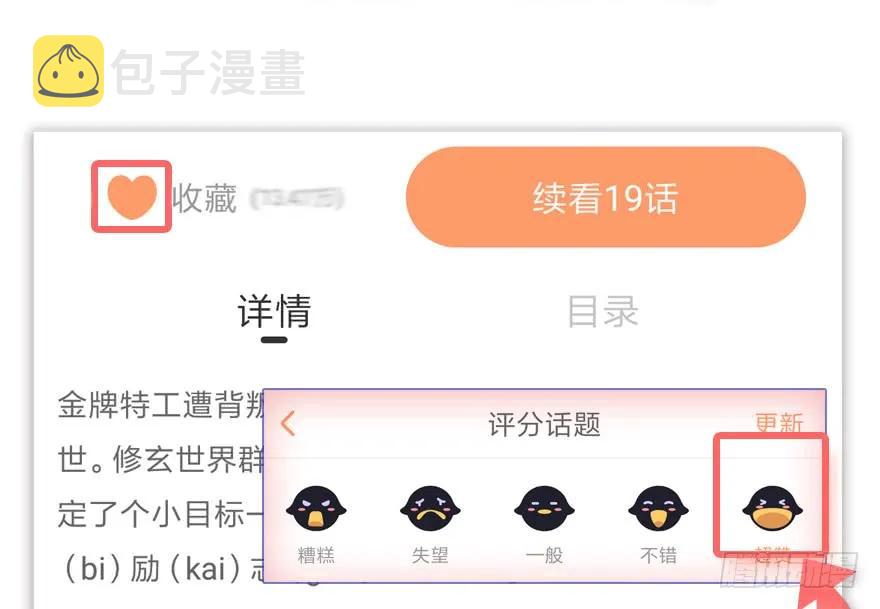This screenshot has height=609, width=880.
Task: Open the 目录 tab
Action: [x=603, y=311]
